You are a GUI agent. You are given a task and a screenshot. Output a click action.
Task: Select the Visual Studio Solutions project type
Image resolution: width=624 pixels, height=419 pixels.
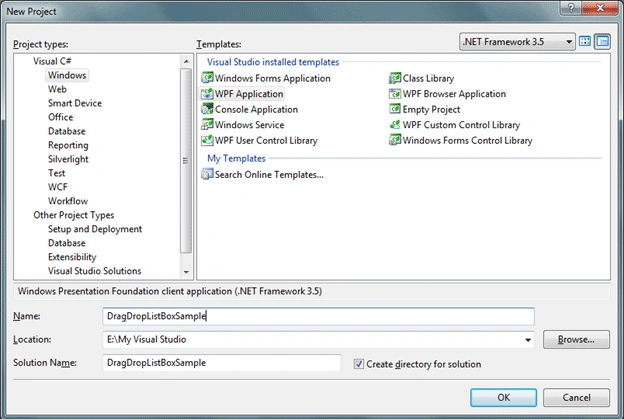[94, 271]
